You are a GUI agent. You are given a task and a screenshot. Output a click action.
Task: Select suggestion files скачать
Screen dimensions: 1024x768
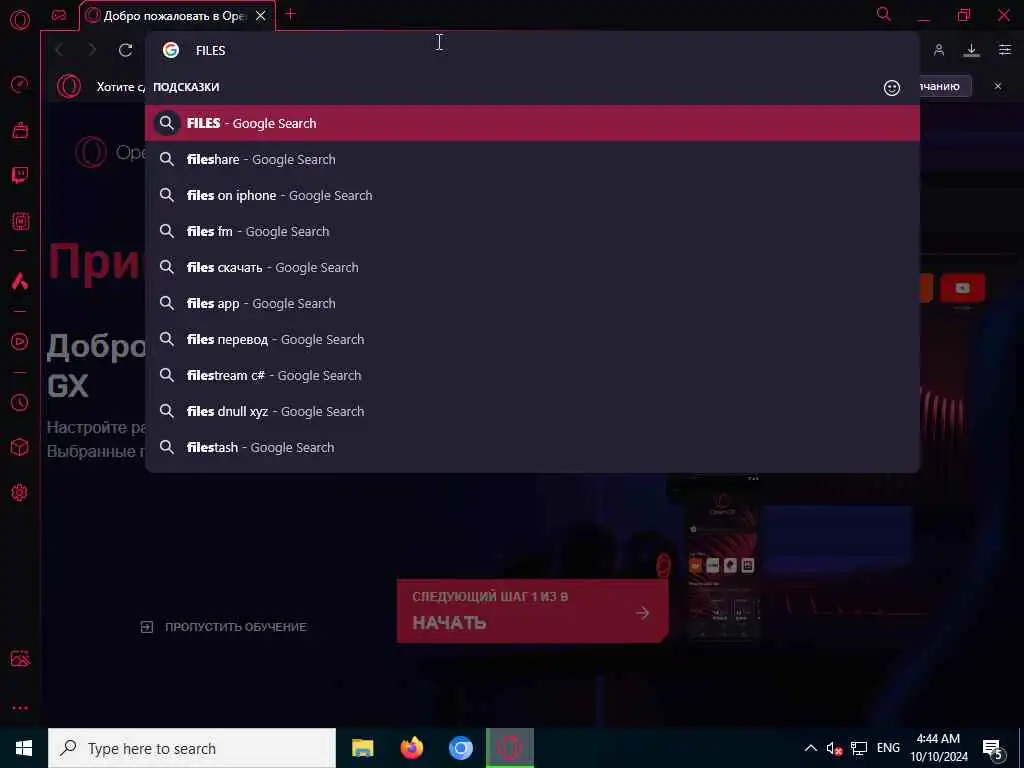pyautogui.click(x=532, y=267)
